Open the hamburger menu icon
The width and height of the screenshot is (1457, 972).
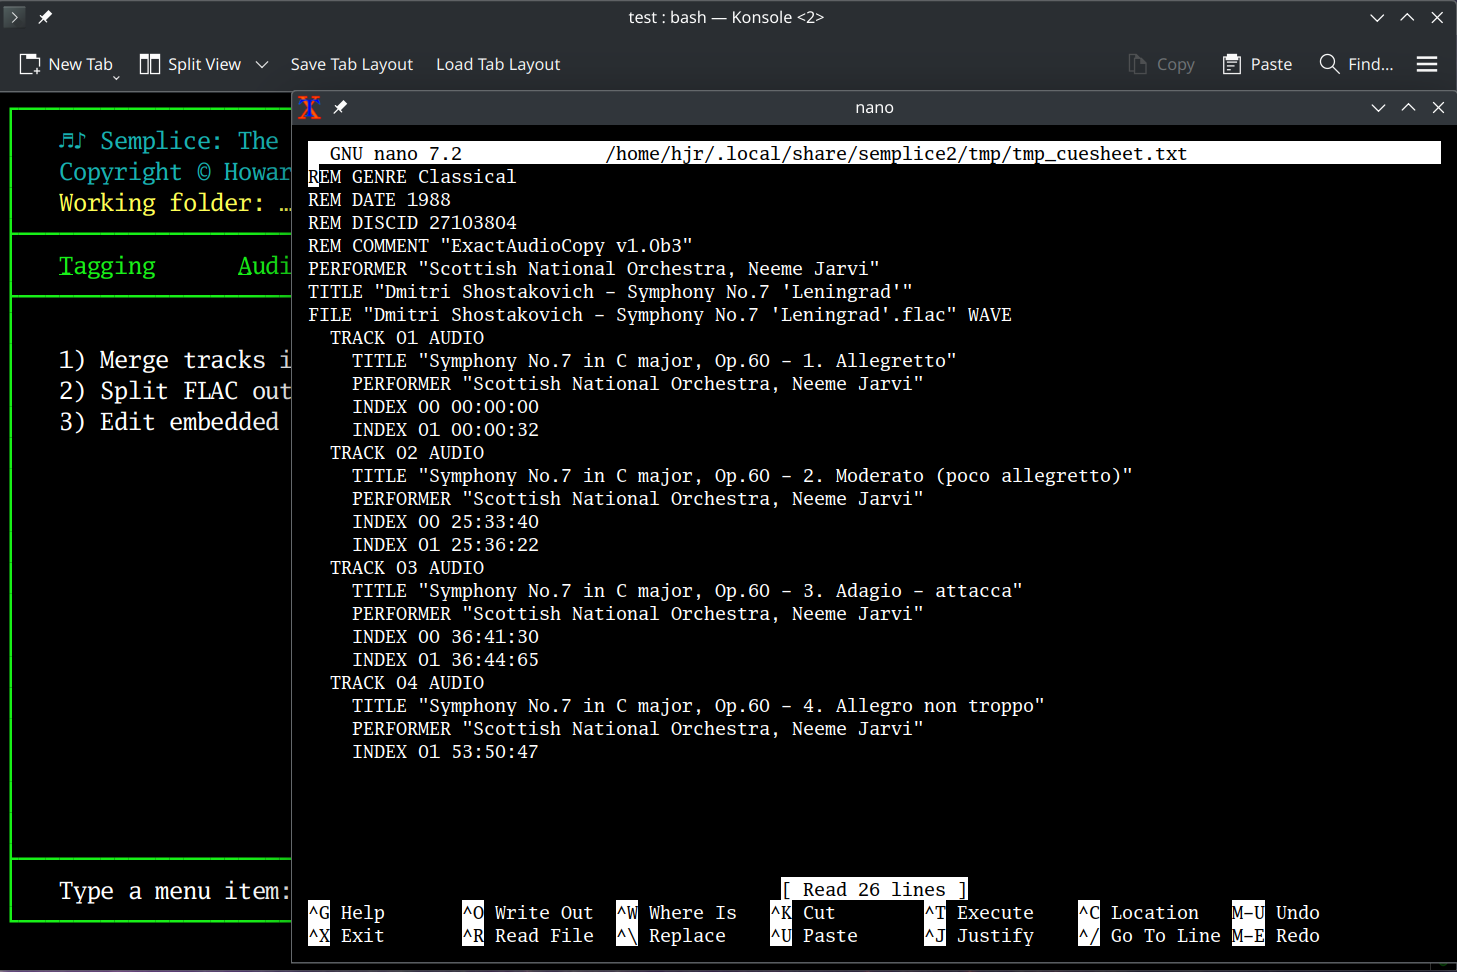point(1427,63)
